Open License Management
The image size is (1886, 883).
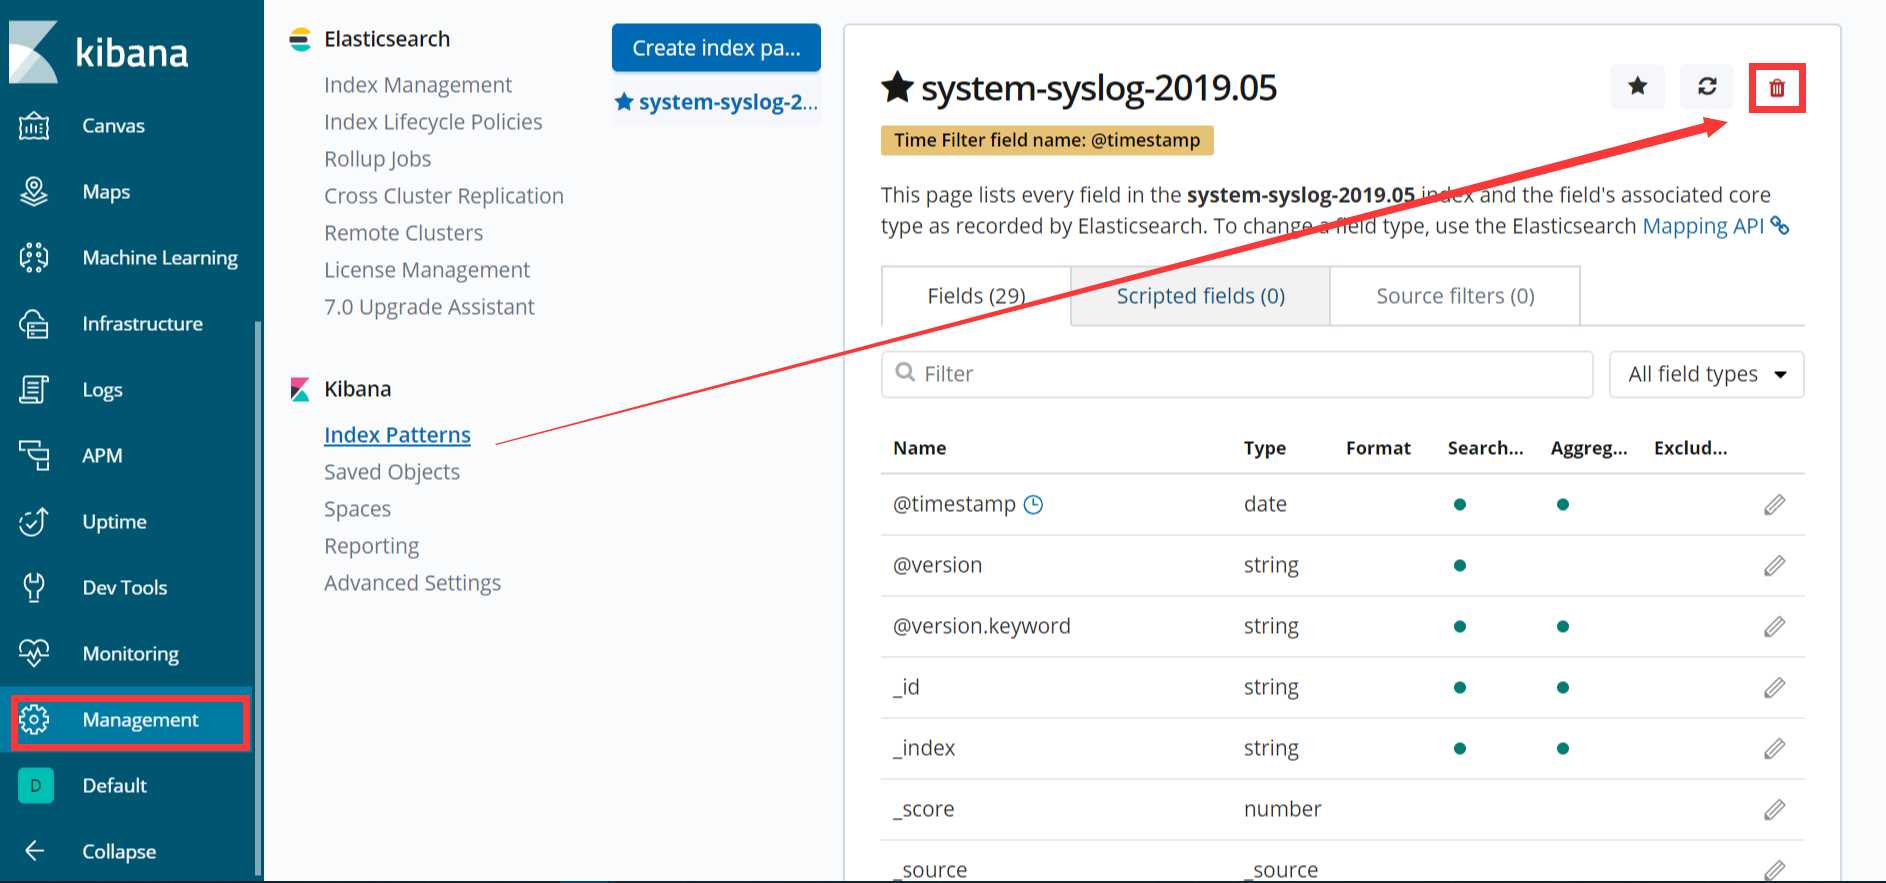427,270
